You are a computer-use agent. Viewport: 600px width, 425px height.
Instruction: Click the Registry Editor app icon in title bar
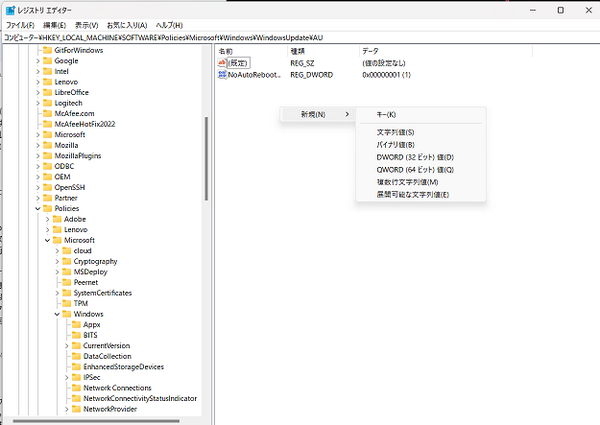[9, 9]
